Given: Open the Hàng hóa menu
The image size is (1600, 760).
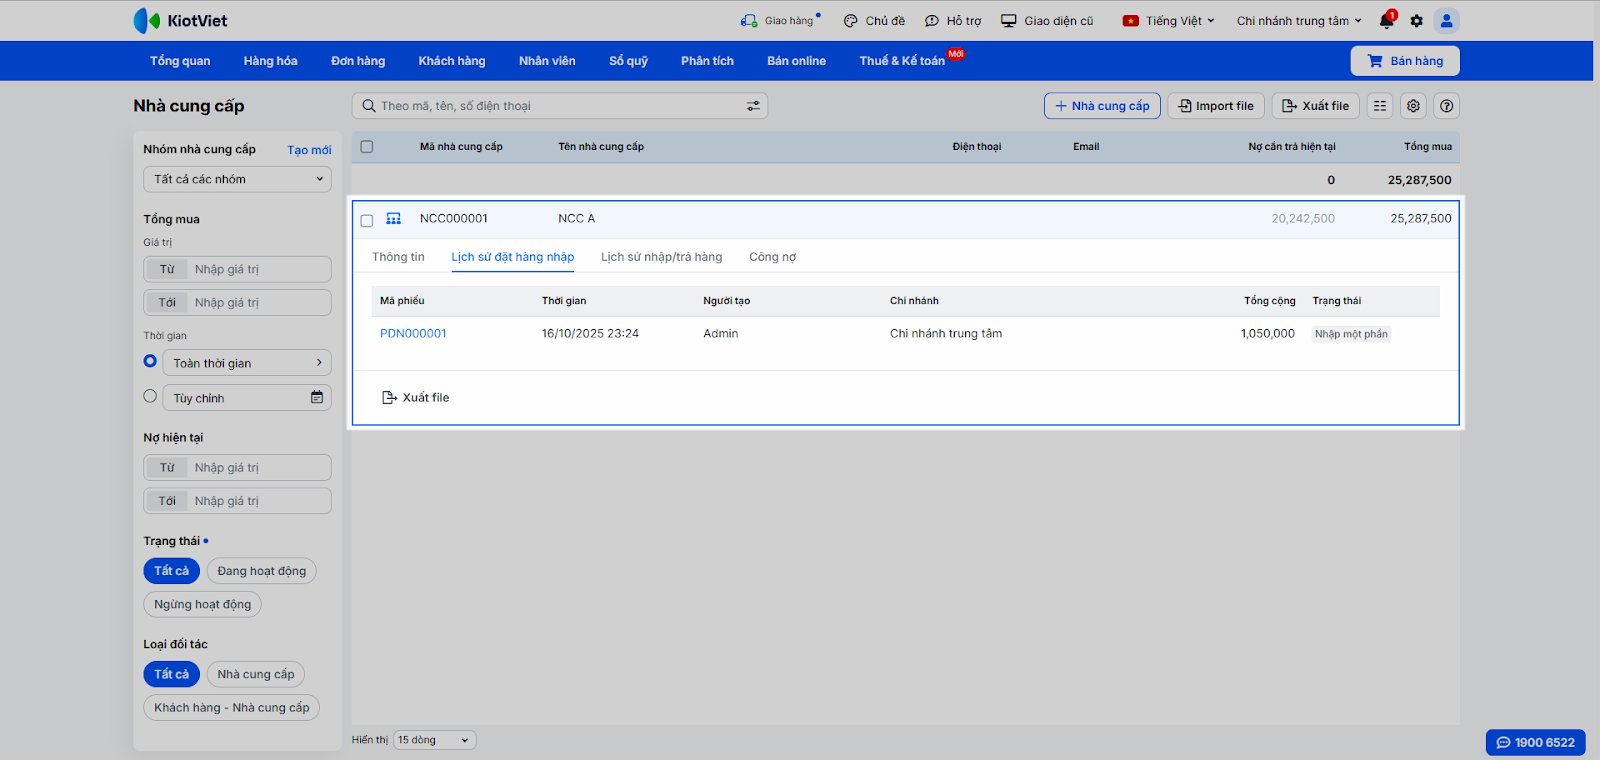Looking at the screenshot, I should coord(270,61).
